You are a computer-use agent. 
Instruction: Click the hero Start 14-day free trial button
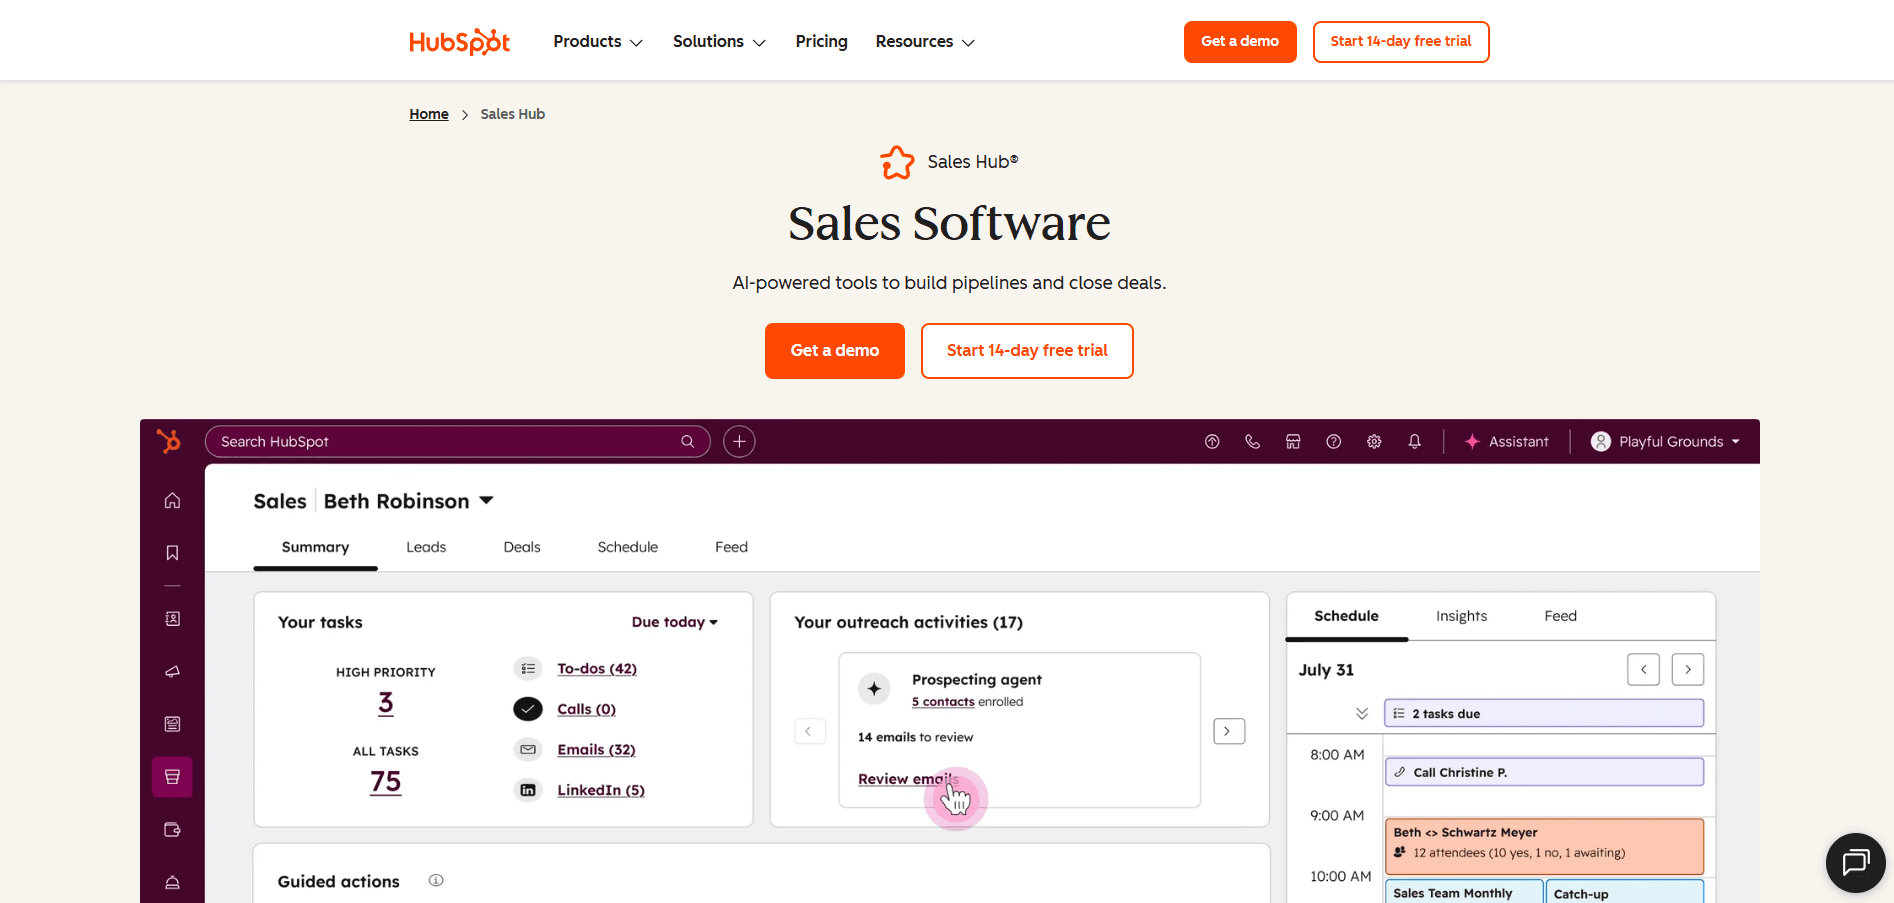tap(1027, 351)
